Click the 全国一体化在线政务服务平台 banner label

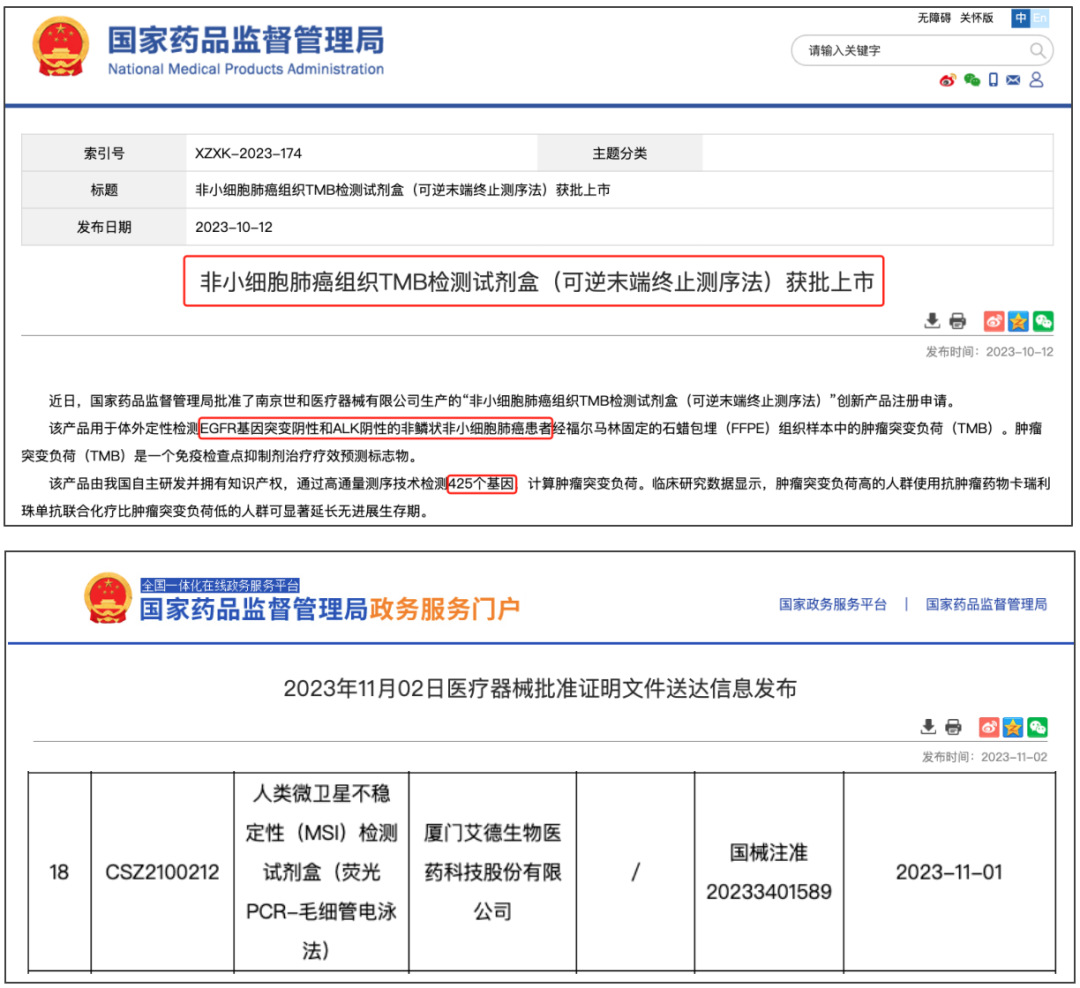pyautogui.click(x=220, y=586)
